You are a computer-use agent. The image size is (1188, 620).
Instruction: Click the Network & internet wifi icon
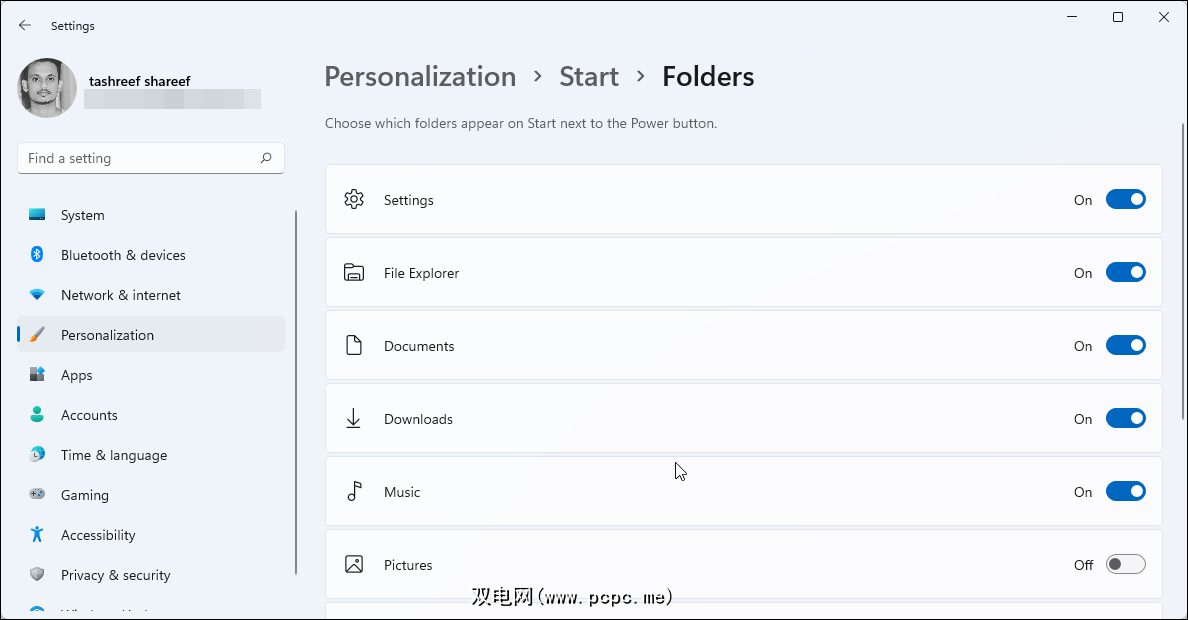pos(37,295)
